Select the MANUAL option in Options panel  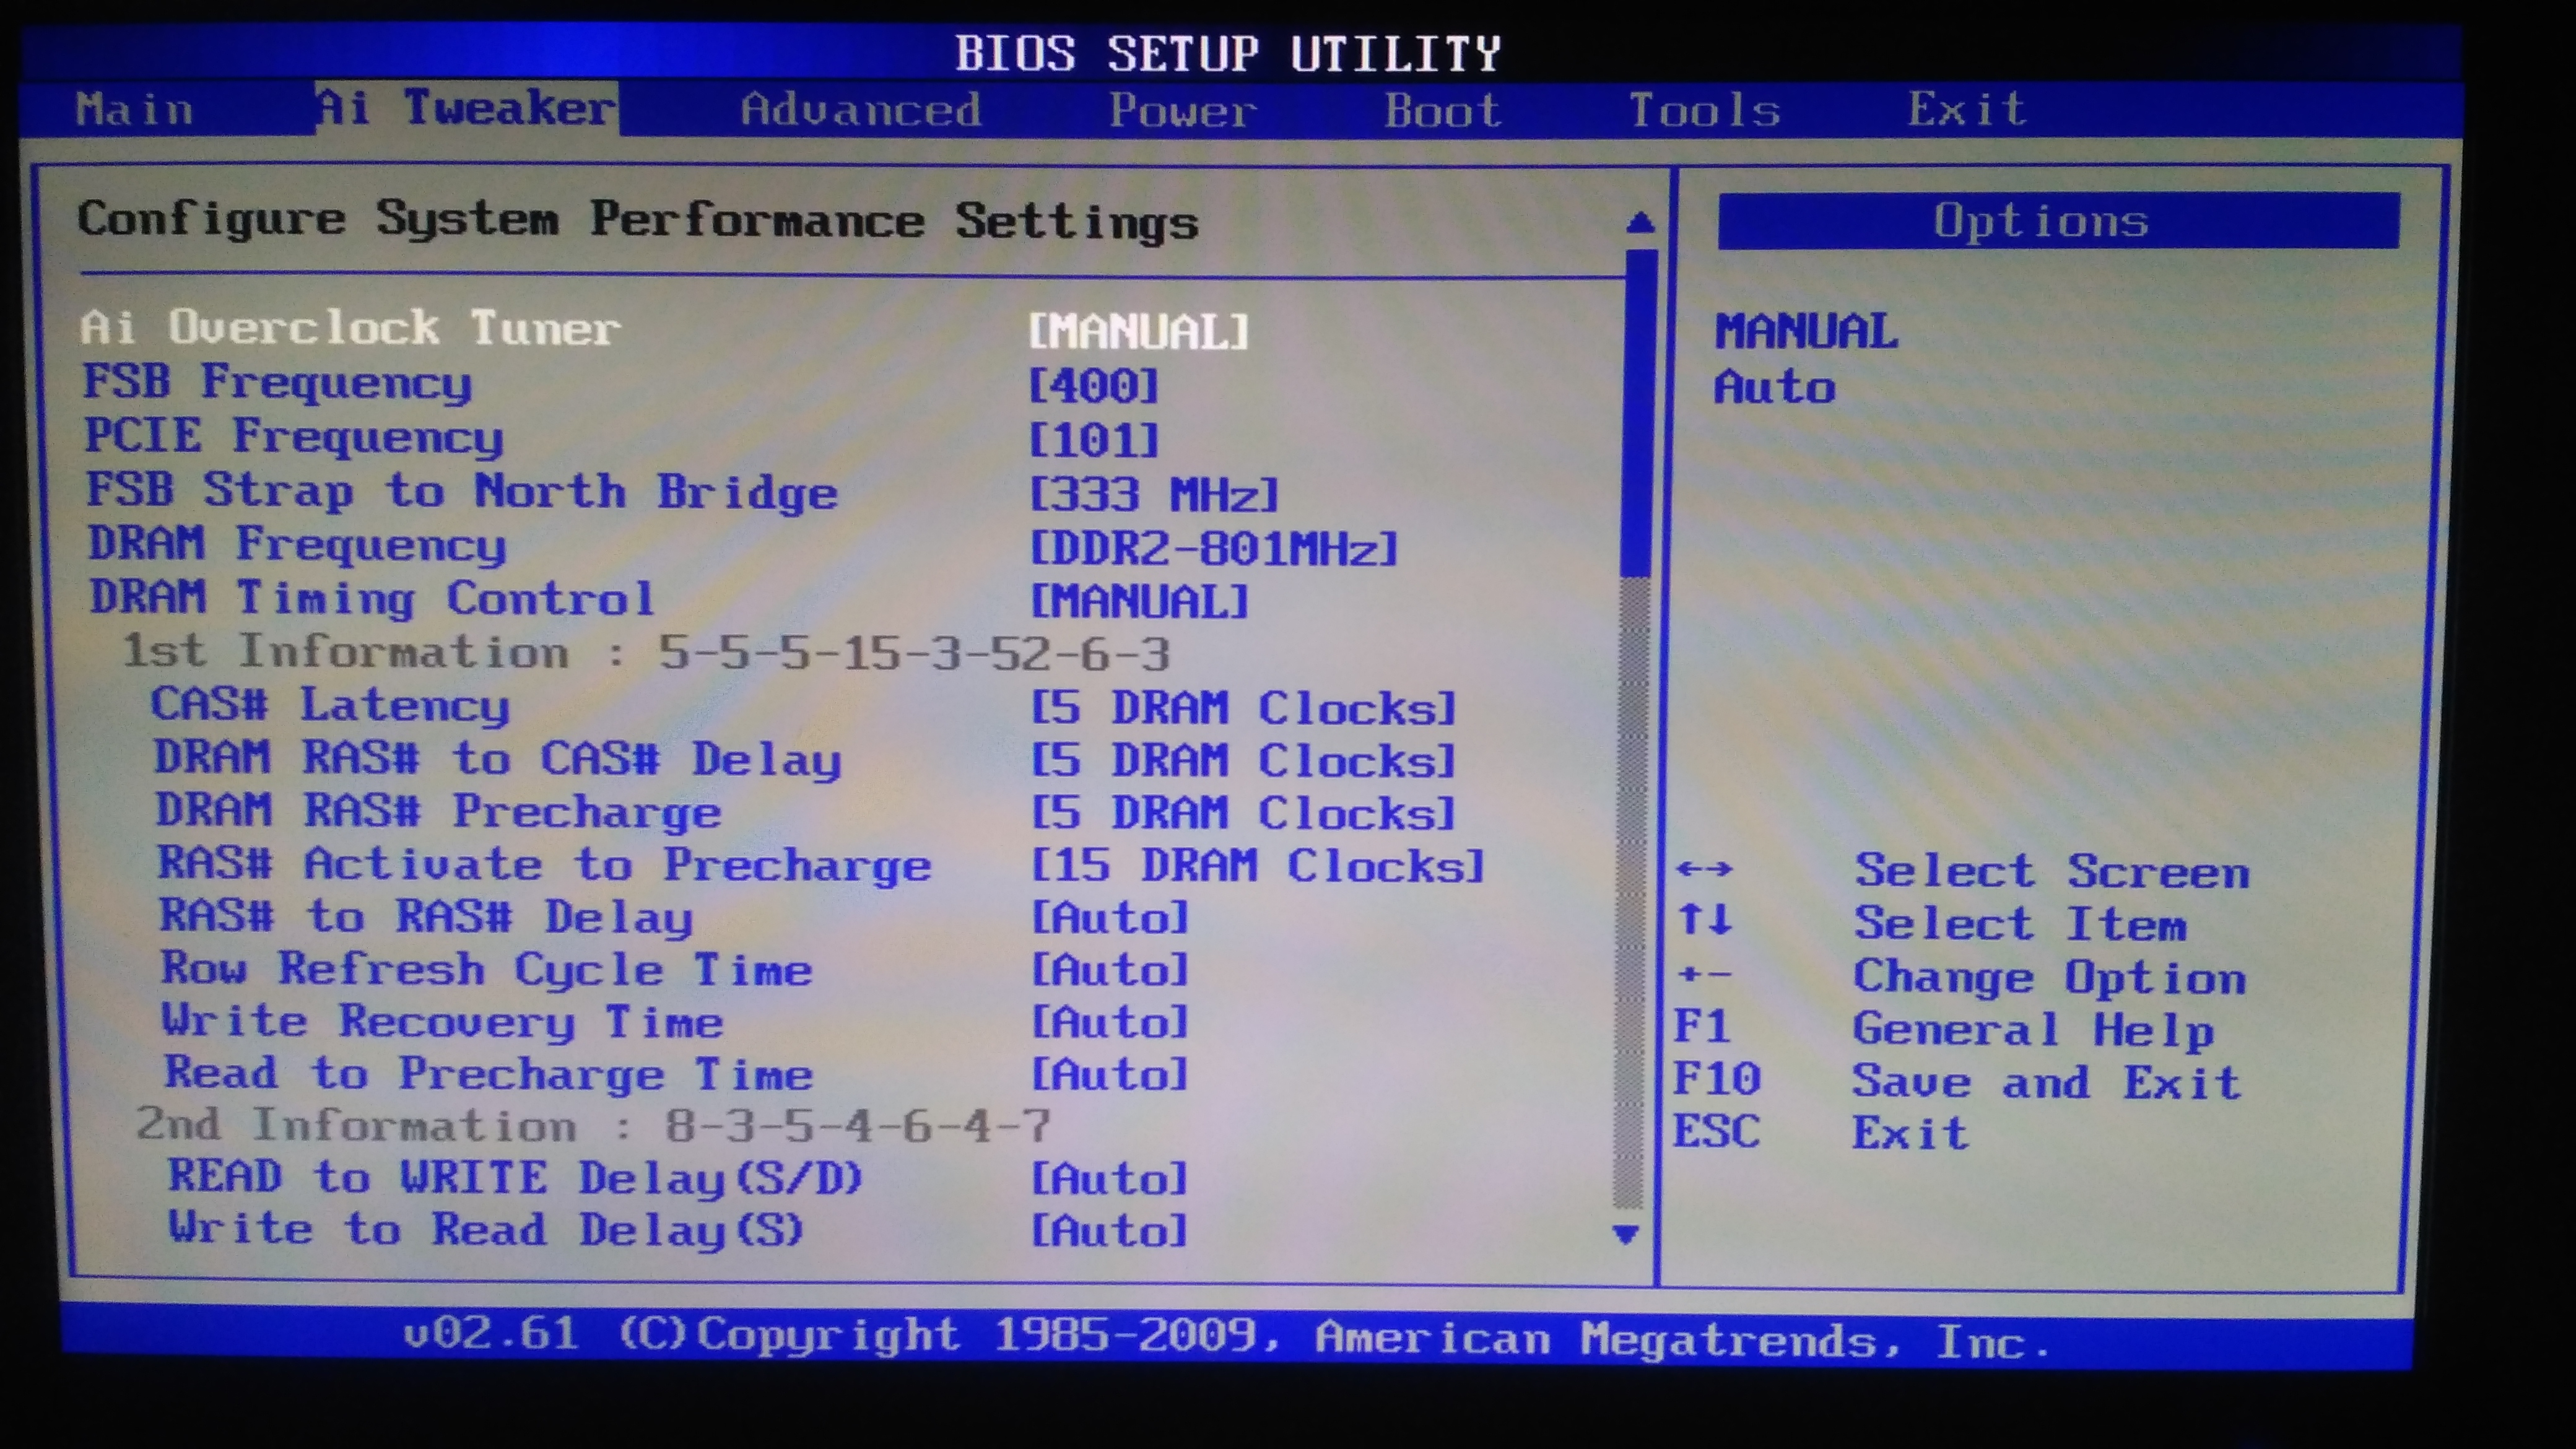[x=1806, y=332]
